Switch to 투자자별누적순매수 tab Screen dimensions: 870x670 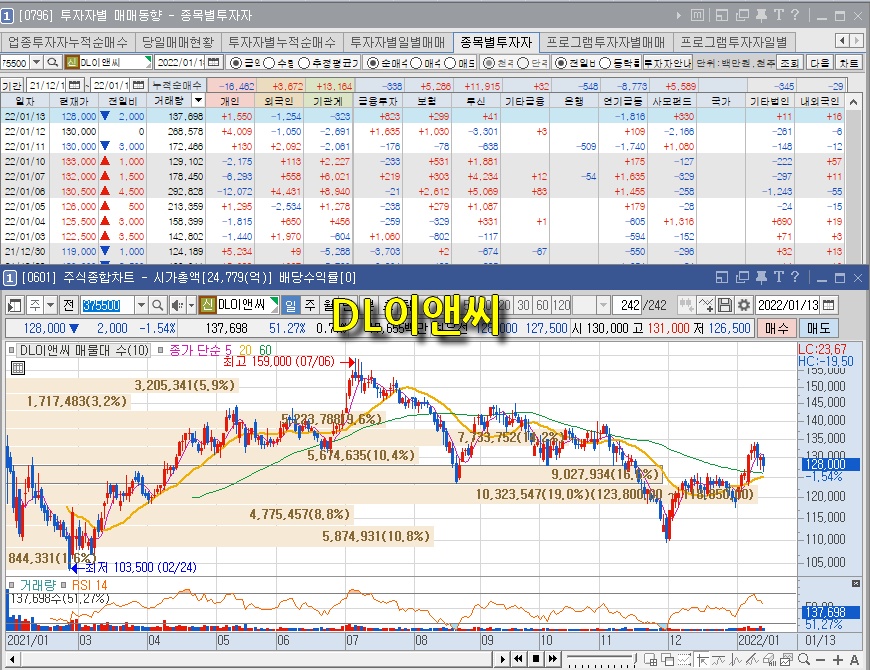click(x=282, y=43)
